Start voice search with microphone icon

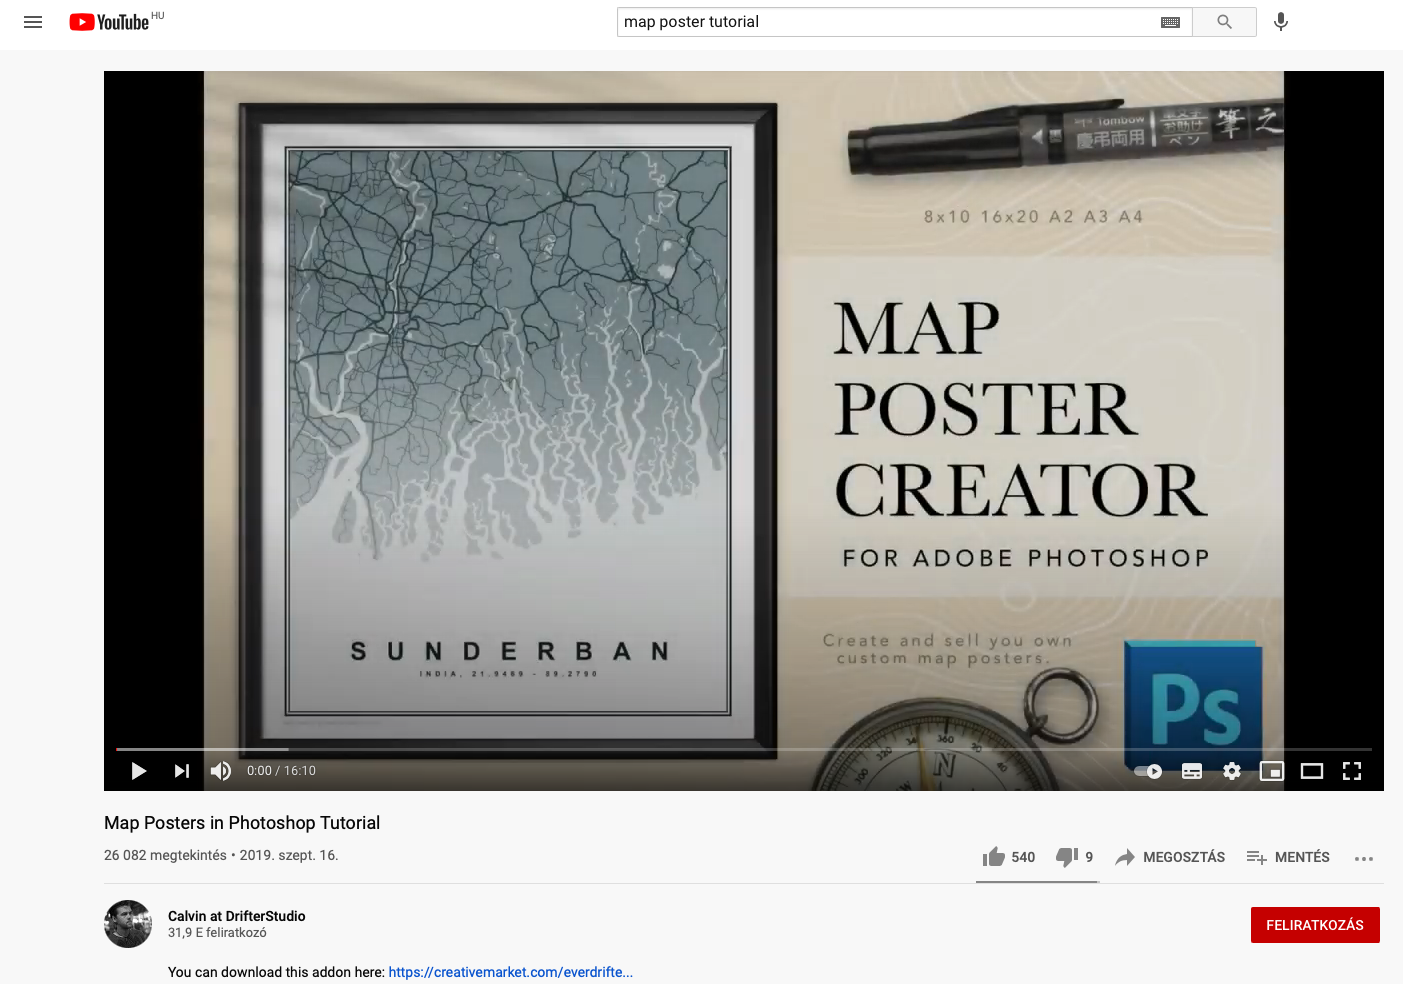(1281, 22)
